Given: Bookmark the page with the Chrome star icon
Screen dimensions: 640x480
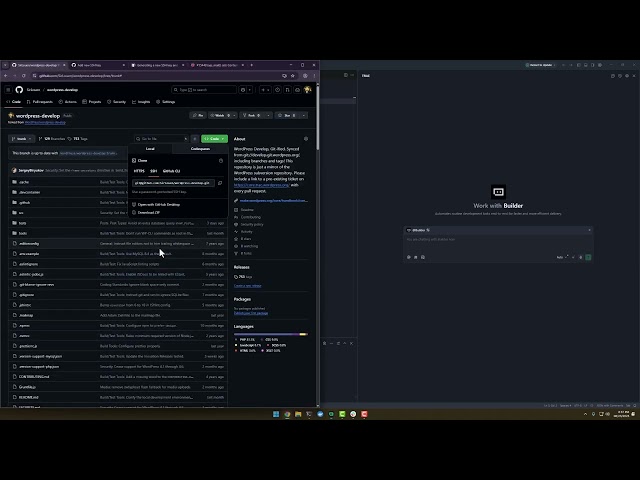Looking at the screenshot, I should coord(293,76).
